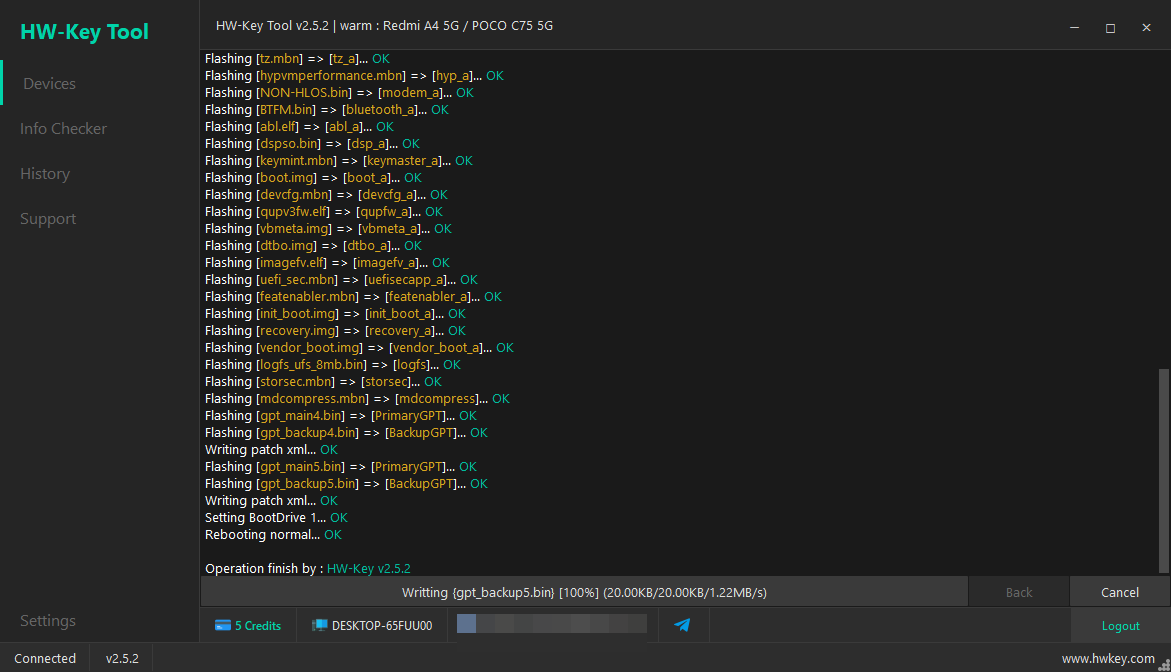Image resolution: width=1171 pixels, height=672 pixels.
Task: Select the Flashing devcfg.mbn log line
Action: coord(326,195)
